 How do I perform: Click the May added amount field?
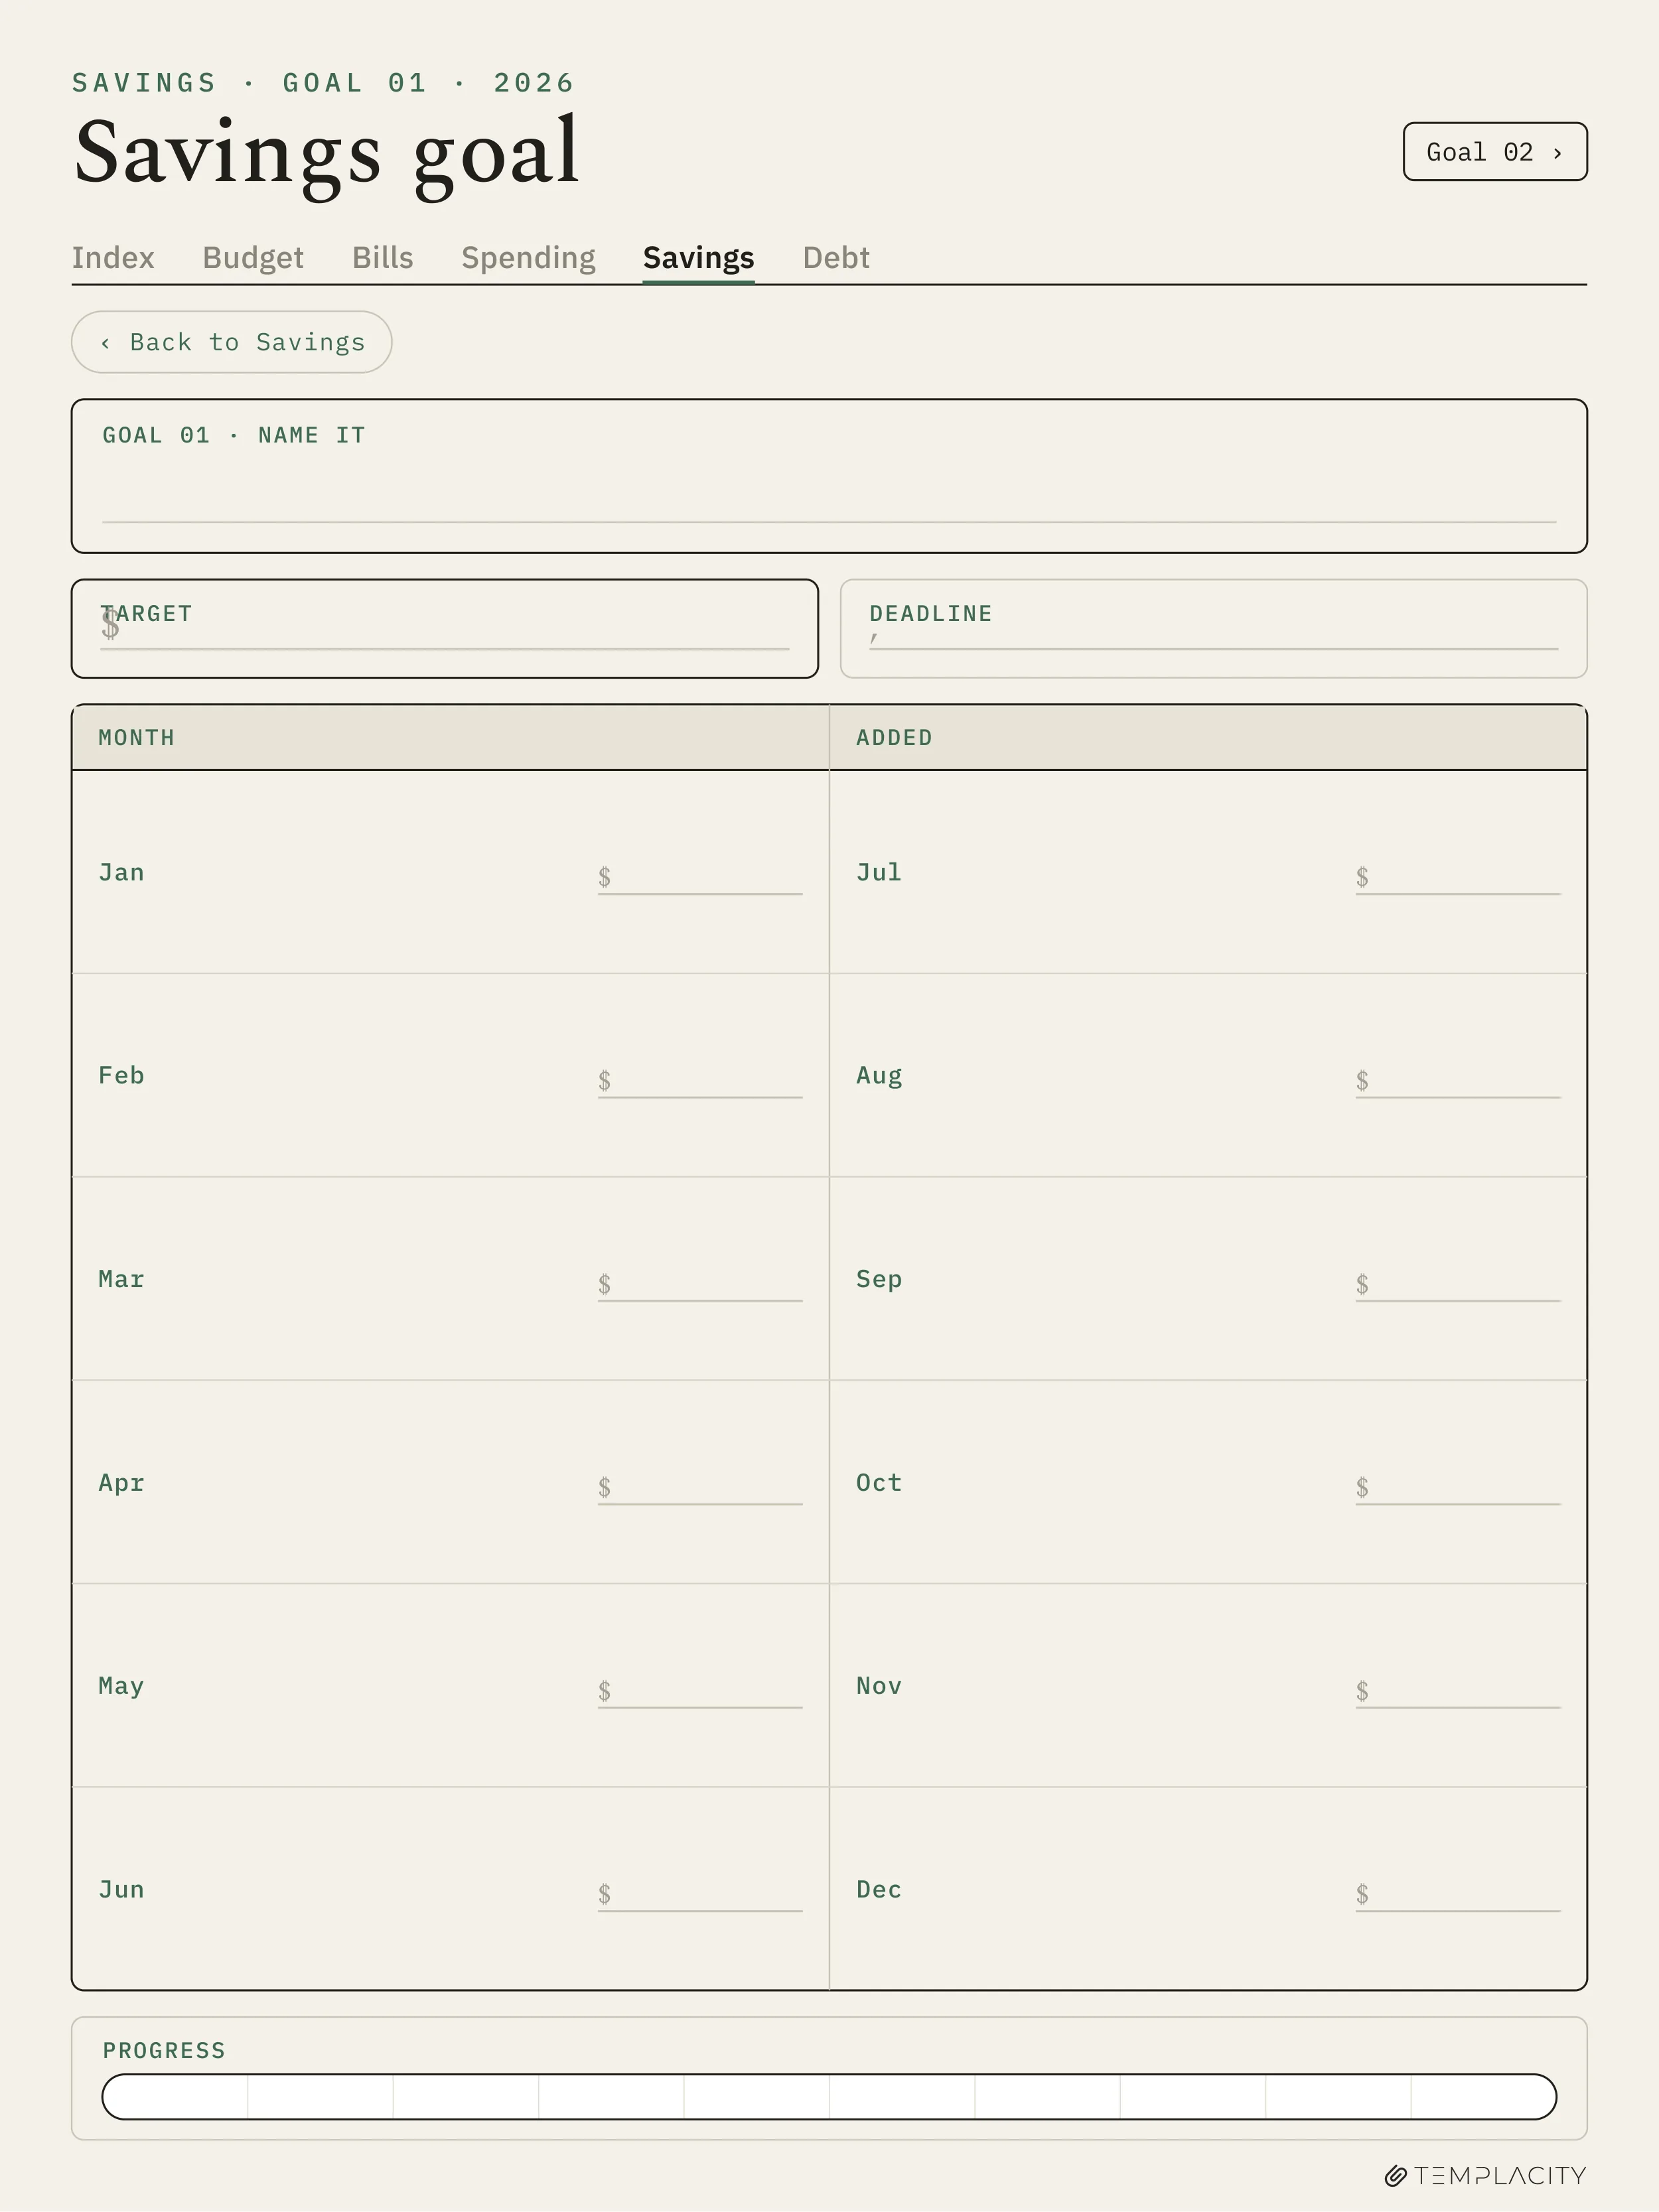pyautogui.click(x=700, y=1692)
